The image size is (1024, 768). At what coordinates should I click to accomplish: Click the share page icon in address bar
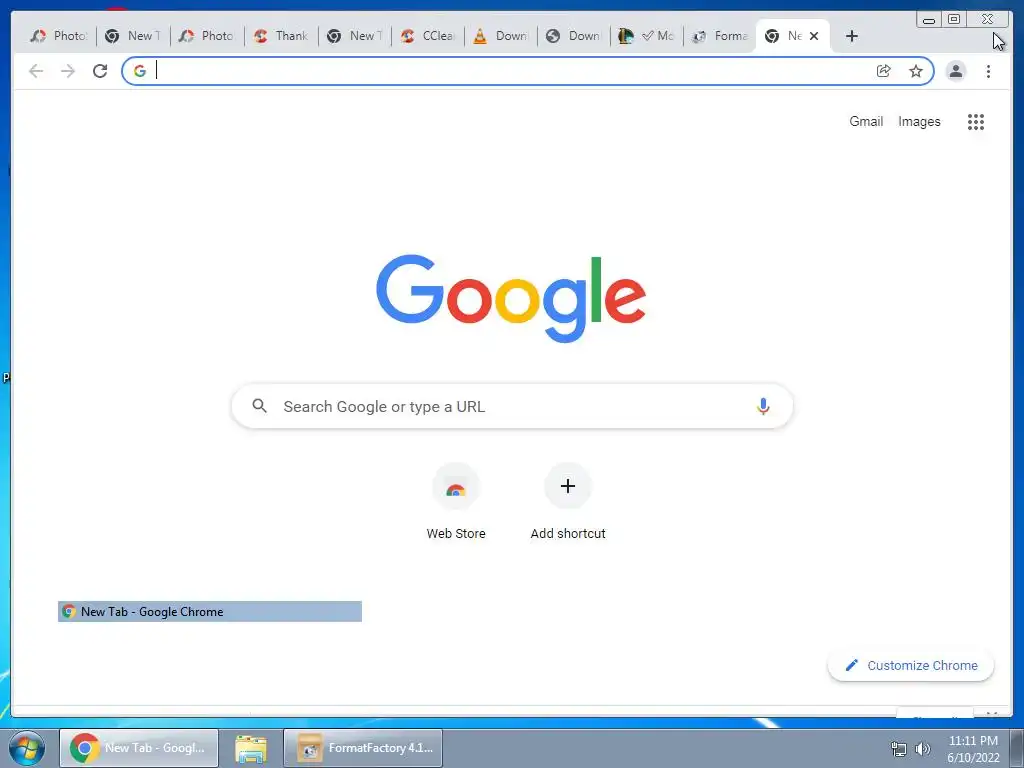884,71
